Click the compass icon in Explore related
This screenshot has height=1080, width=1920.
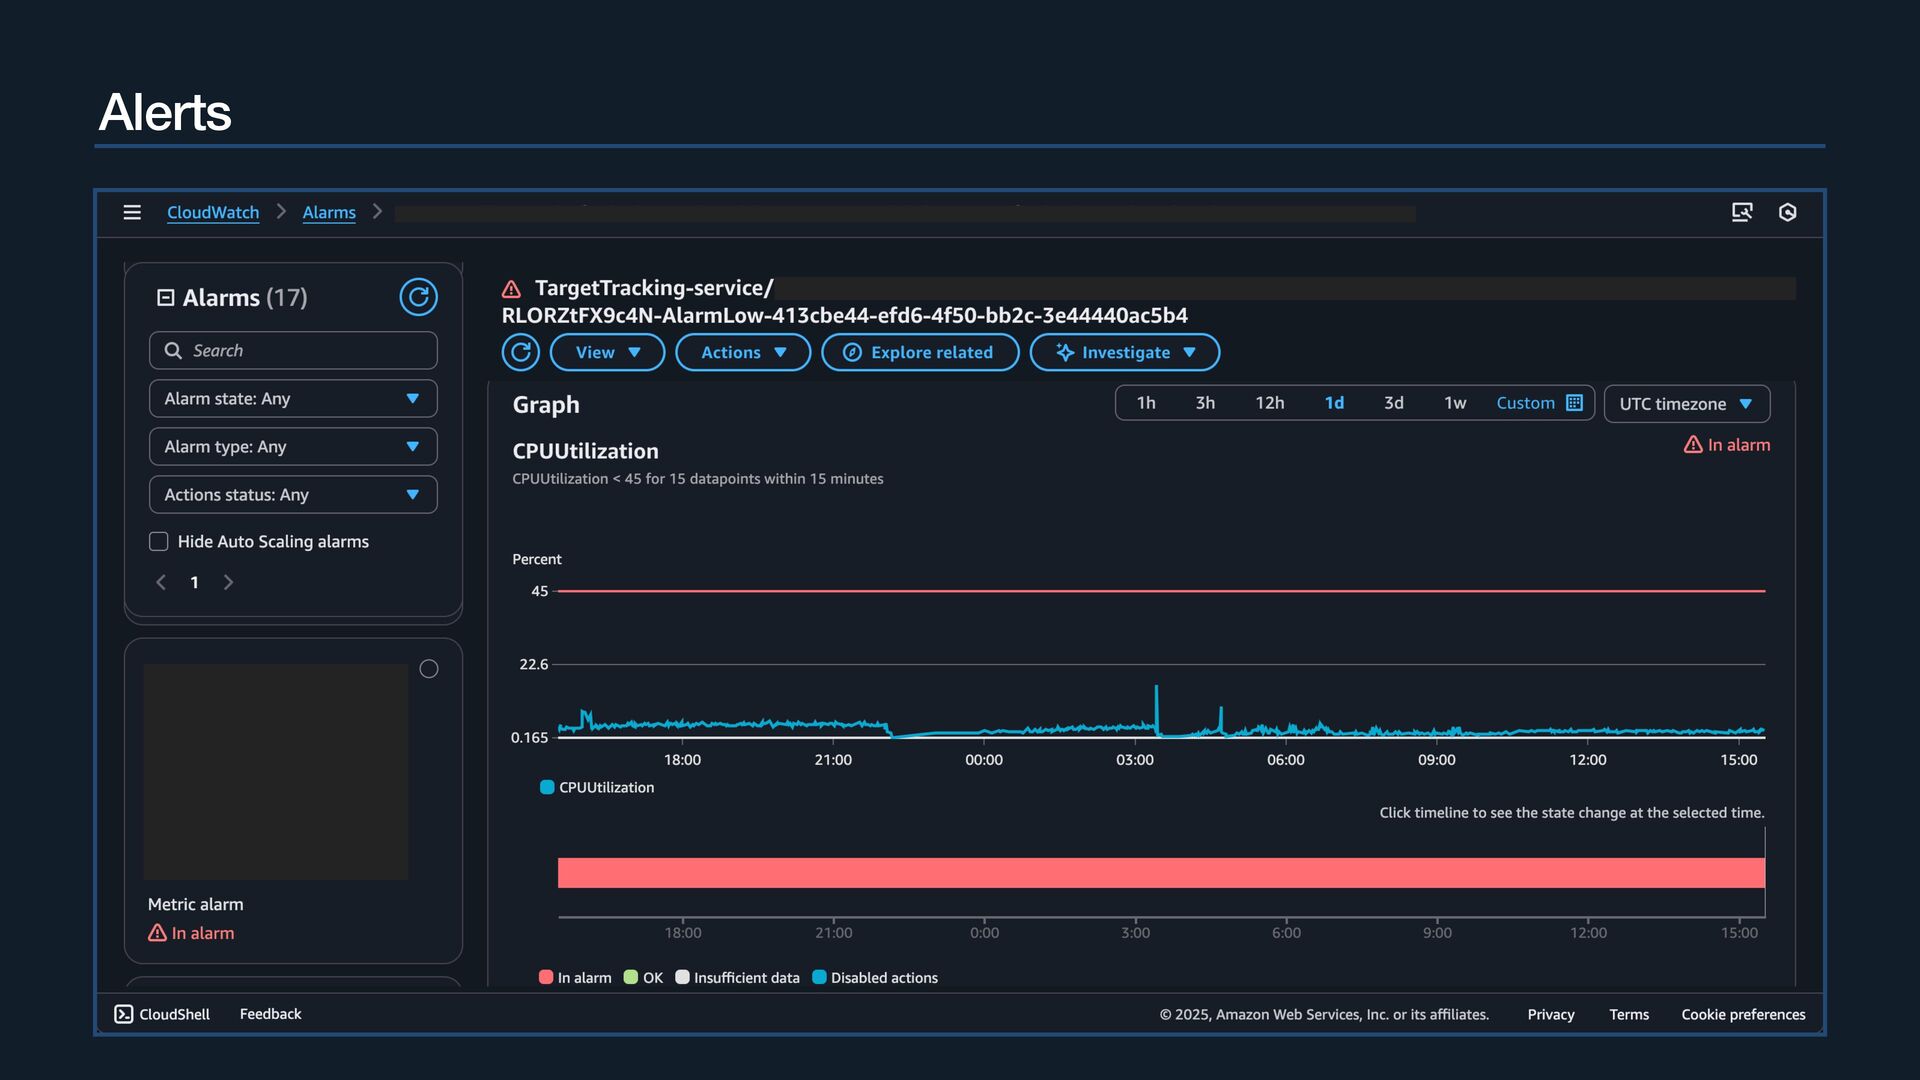pos(852,352)
